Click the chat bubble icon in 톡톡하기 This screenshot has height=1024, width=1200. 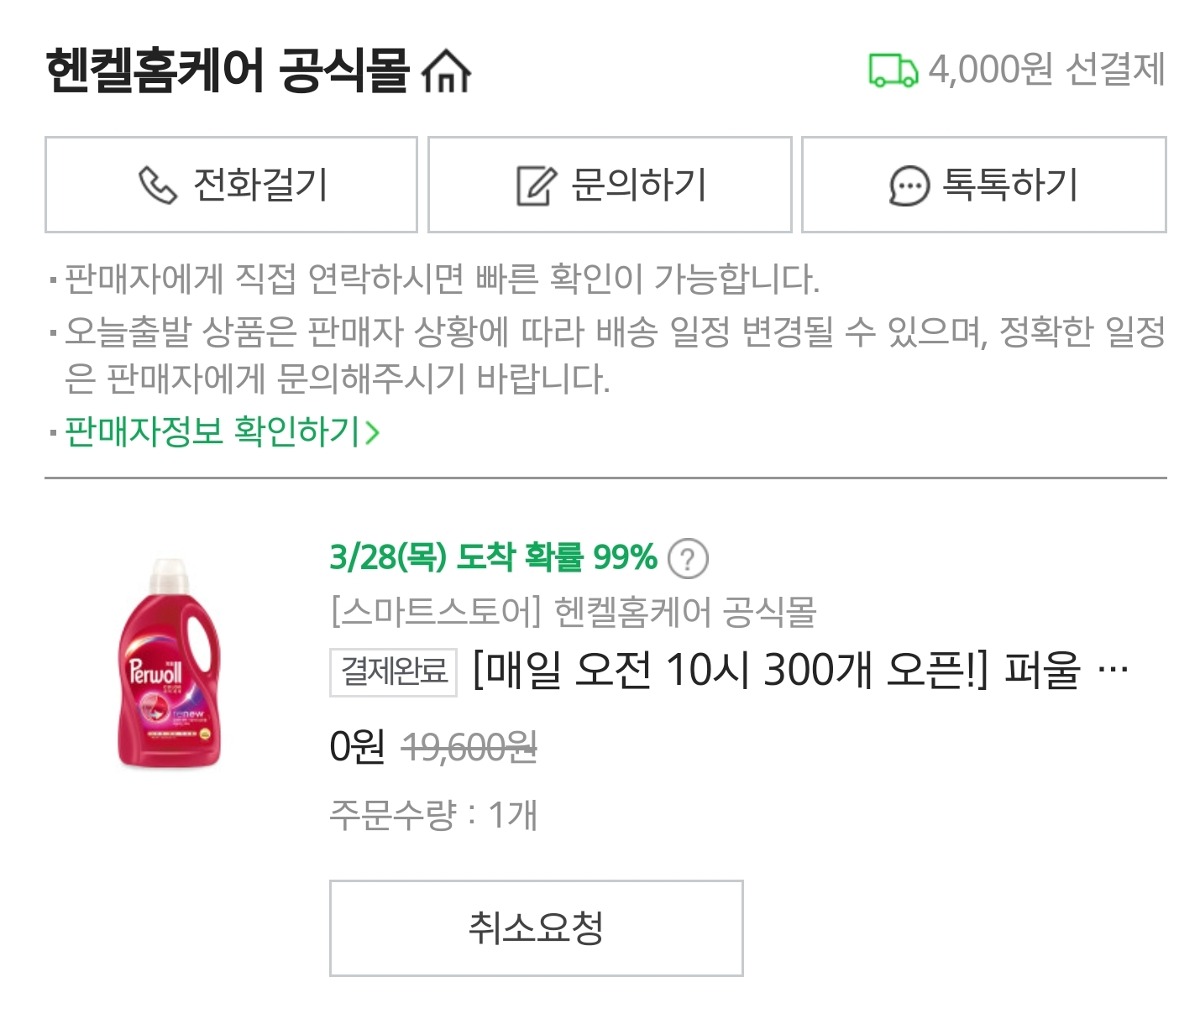[x=908, y=186]
